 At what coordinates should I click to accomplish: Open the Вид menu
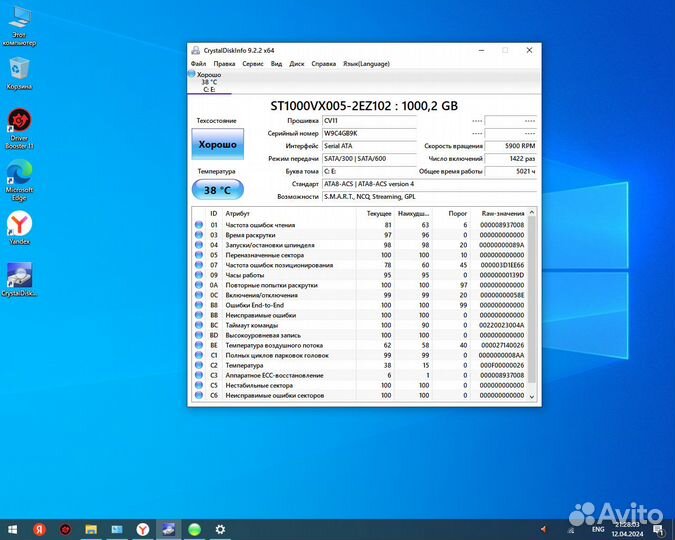click(276, 64)
